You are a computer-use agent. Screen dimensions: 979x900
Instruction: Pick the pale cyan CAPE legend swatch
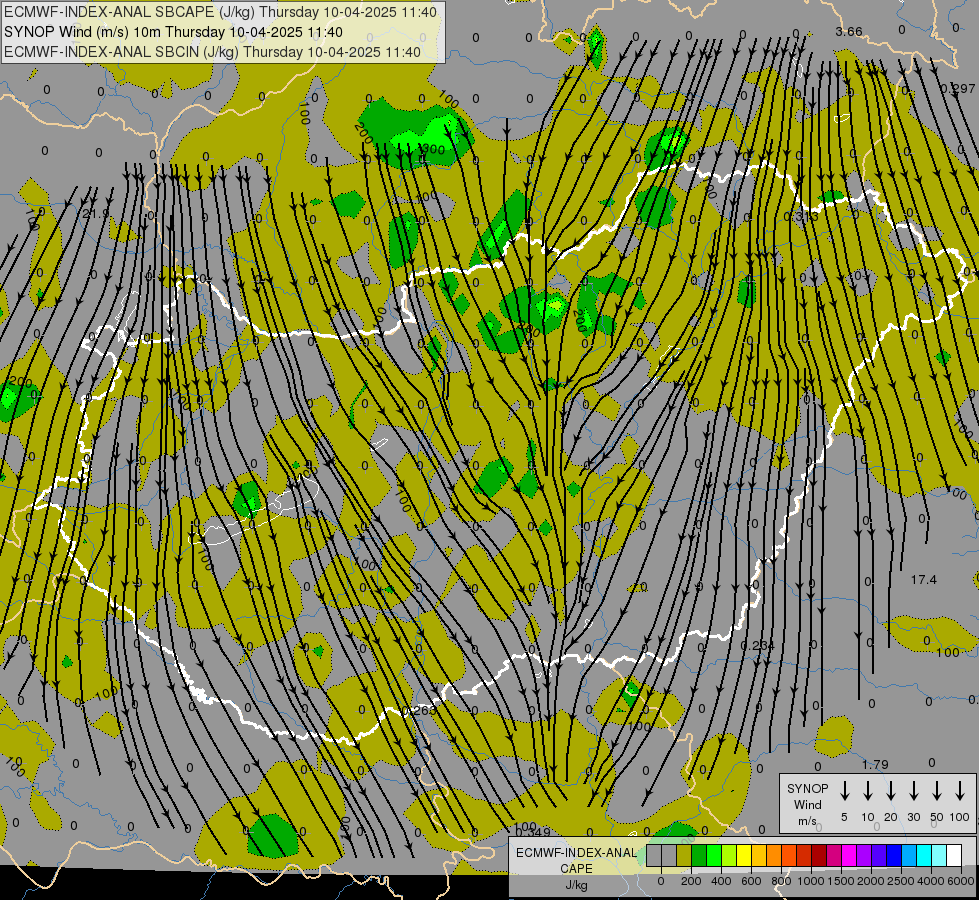(939, 855)
